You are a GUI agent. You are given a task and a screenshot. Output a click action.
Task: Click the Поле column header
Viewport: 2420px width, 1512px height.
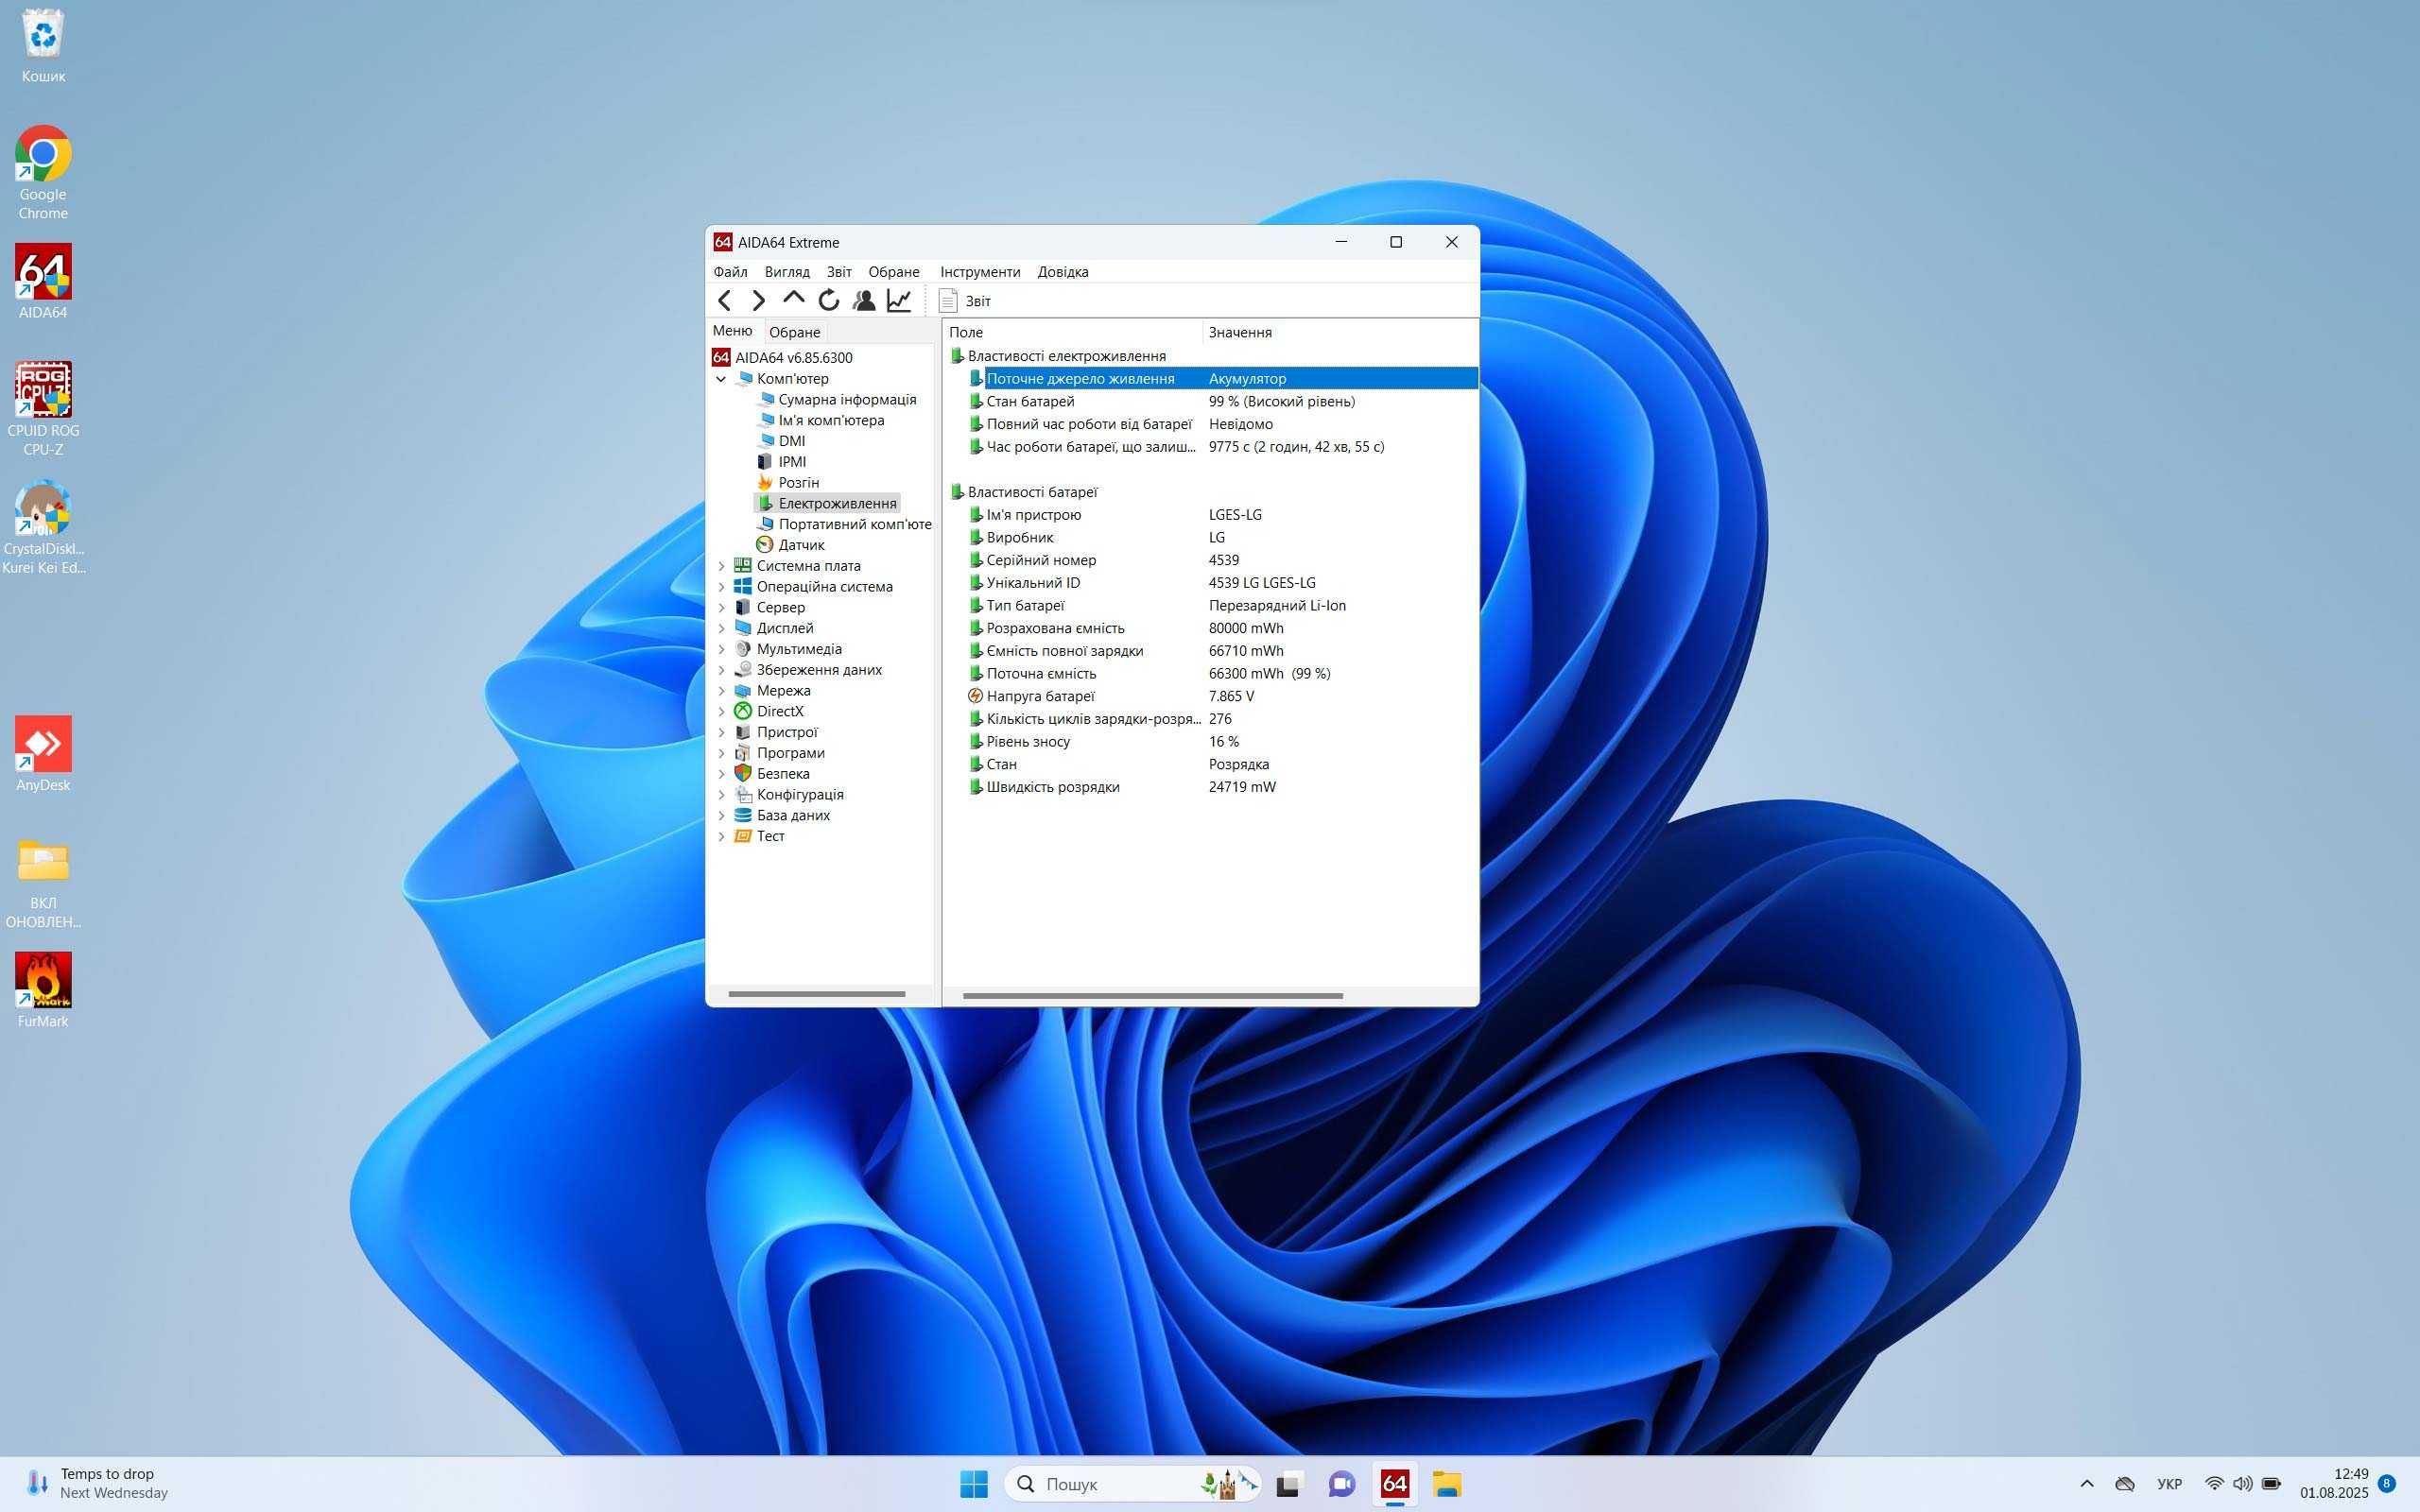click(x=1072, y=332)
